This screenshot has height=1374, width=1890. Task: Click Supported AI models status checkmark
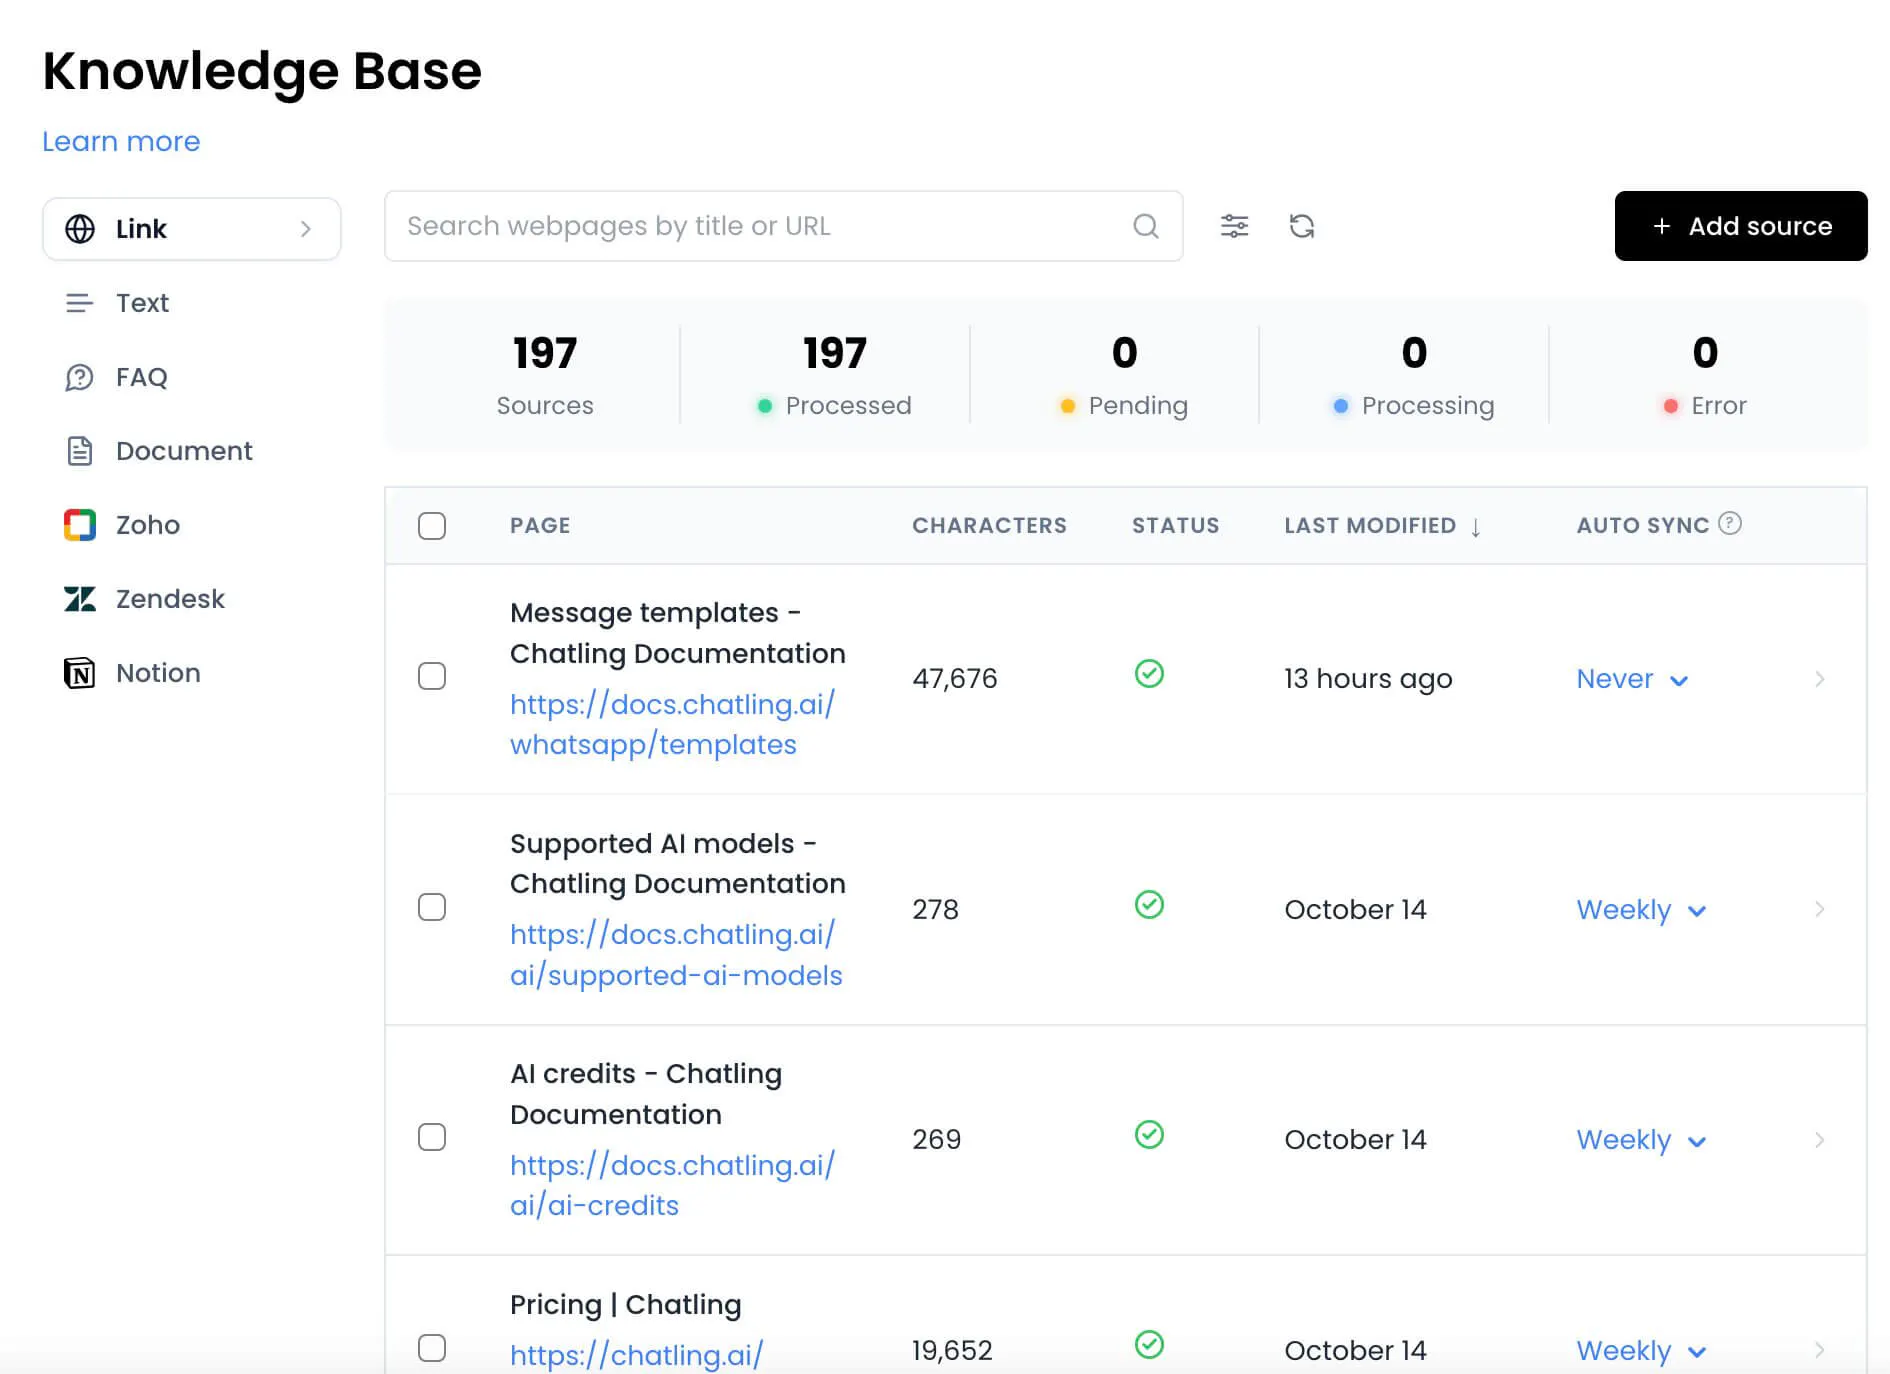pos(1149,905)
